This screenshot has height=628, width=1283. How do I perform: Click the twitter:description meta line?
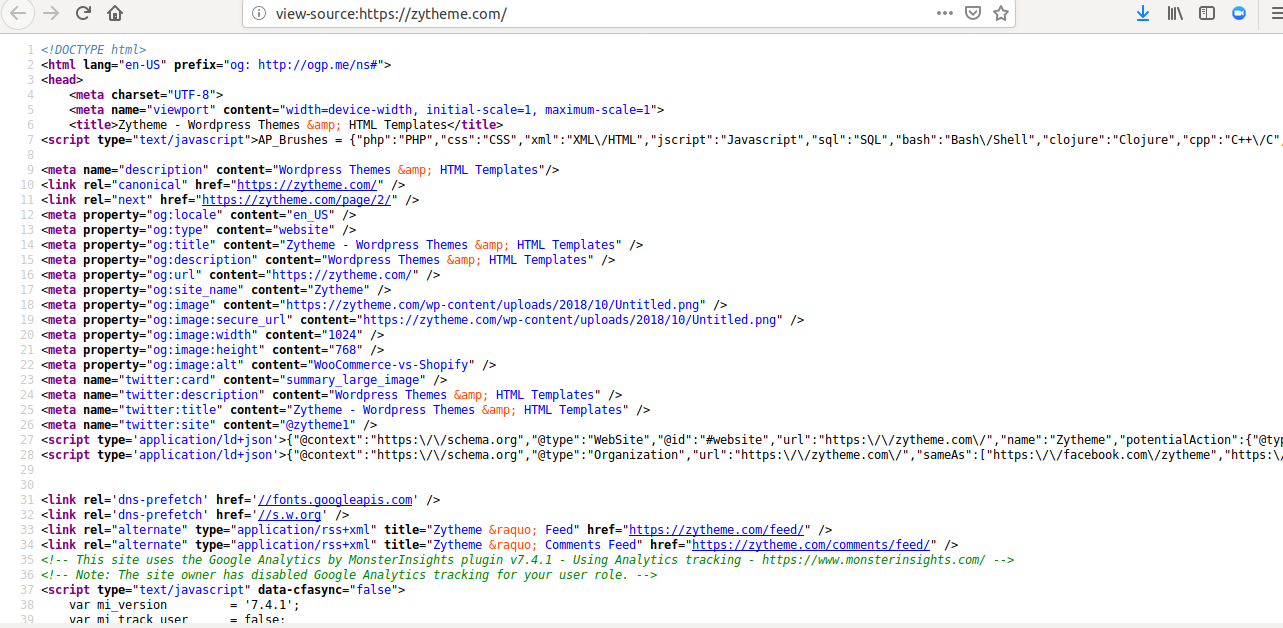coord(332,395)
